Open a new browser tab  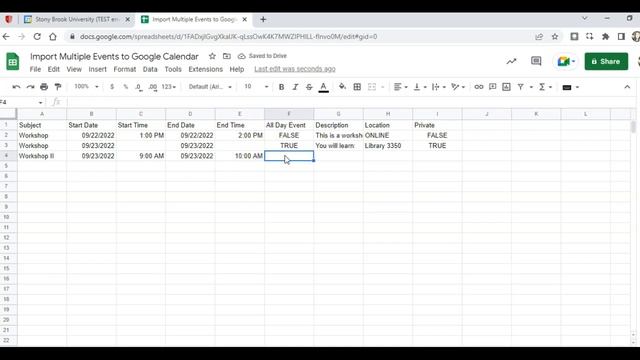click(263, 19)
